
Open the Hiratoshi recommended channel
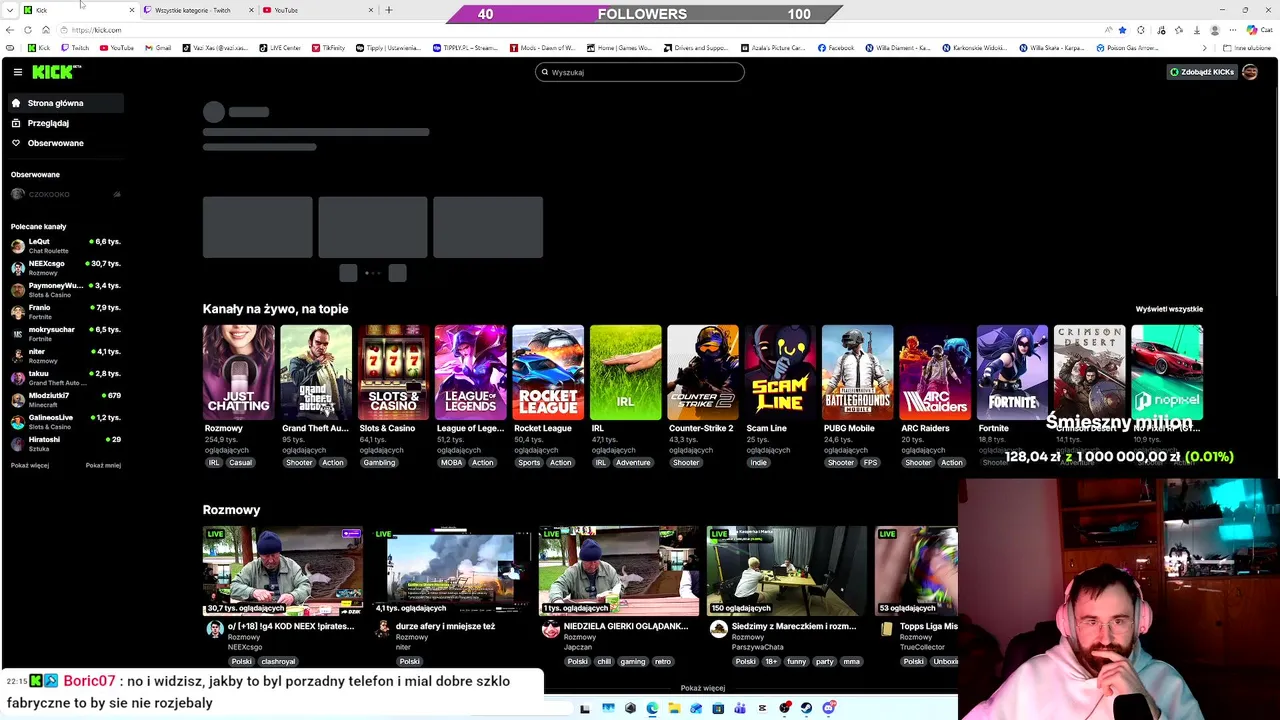(x=65, y=444)
